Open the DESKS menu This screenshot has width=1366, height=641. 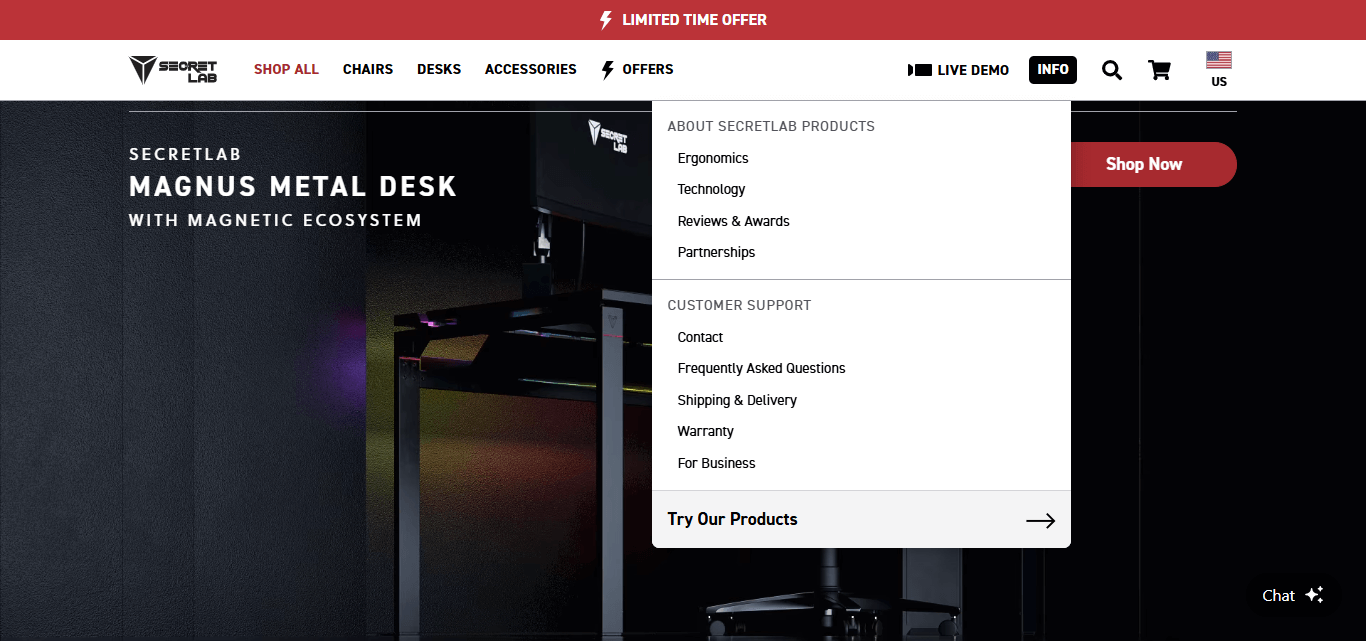coord(439,70)
